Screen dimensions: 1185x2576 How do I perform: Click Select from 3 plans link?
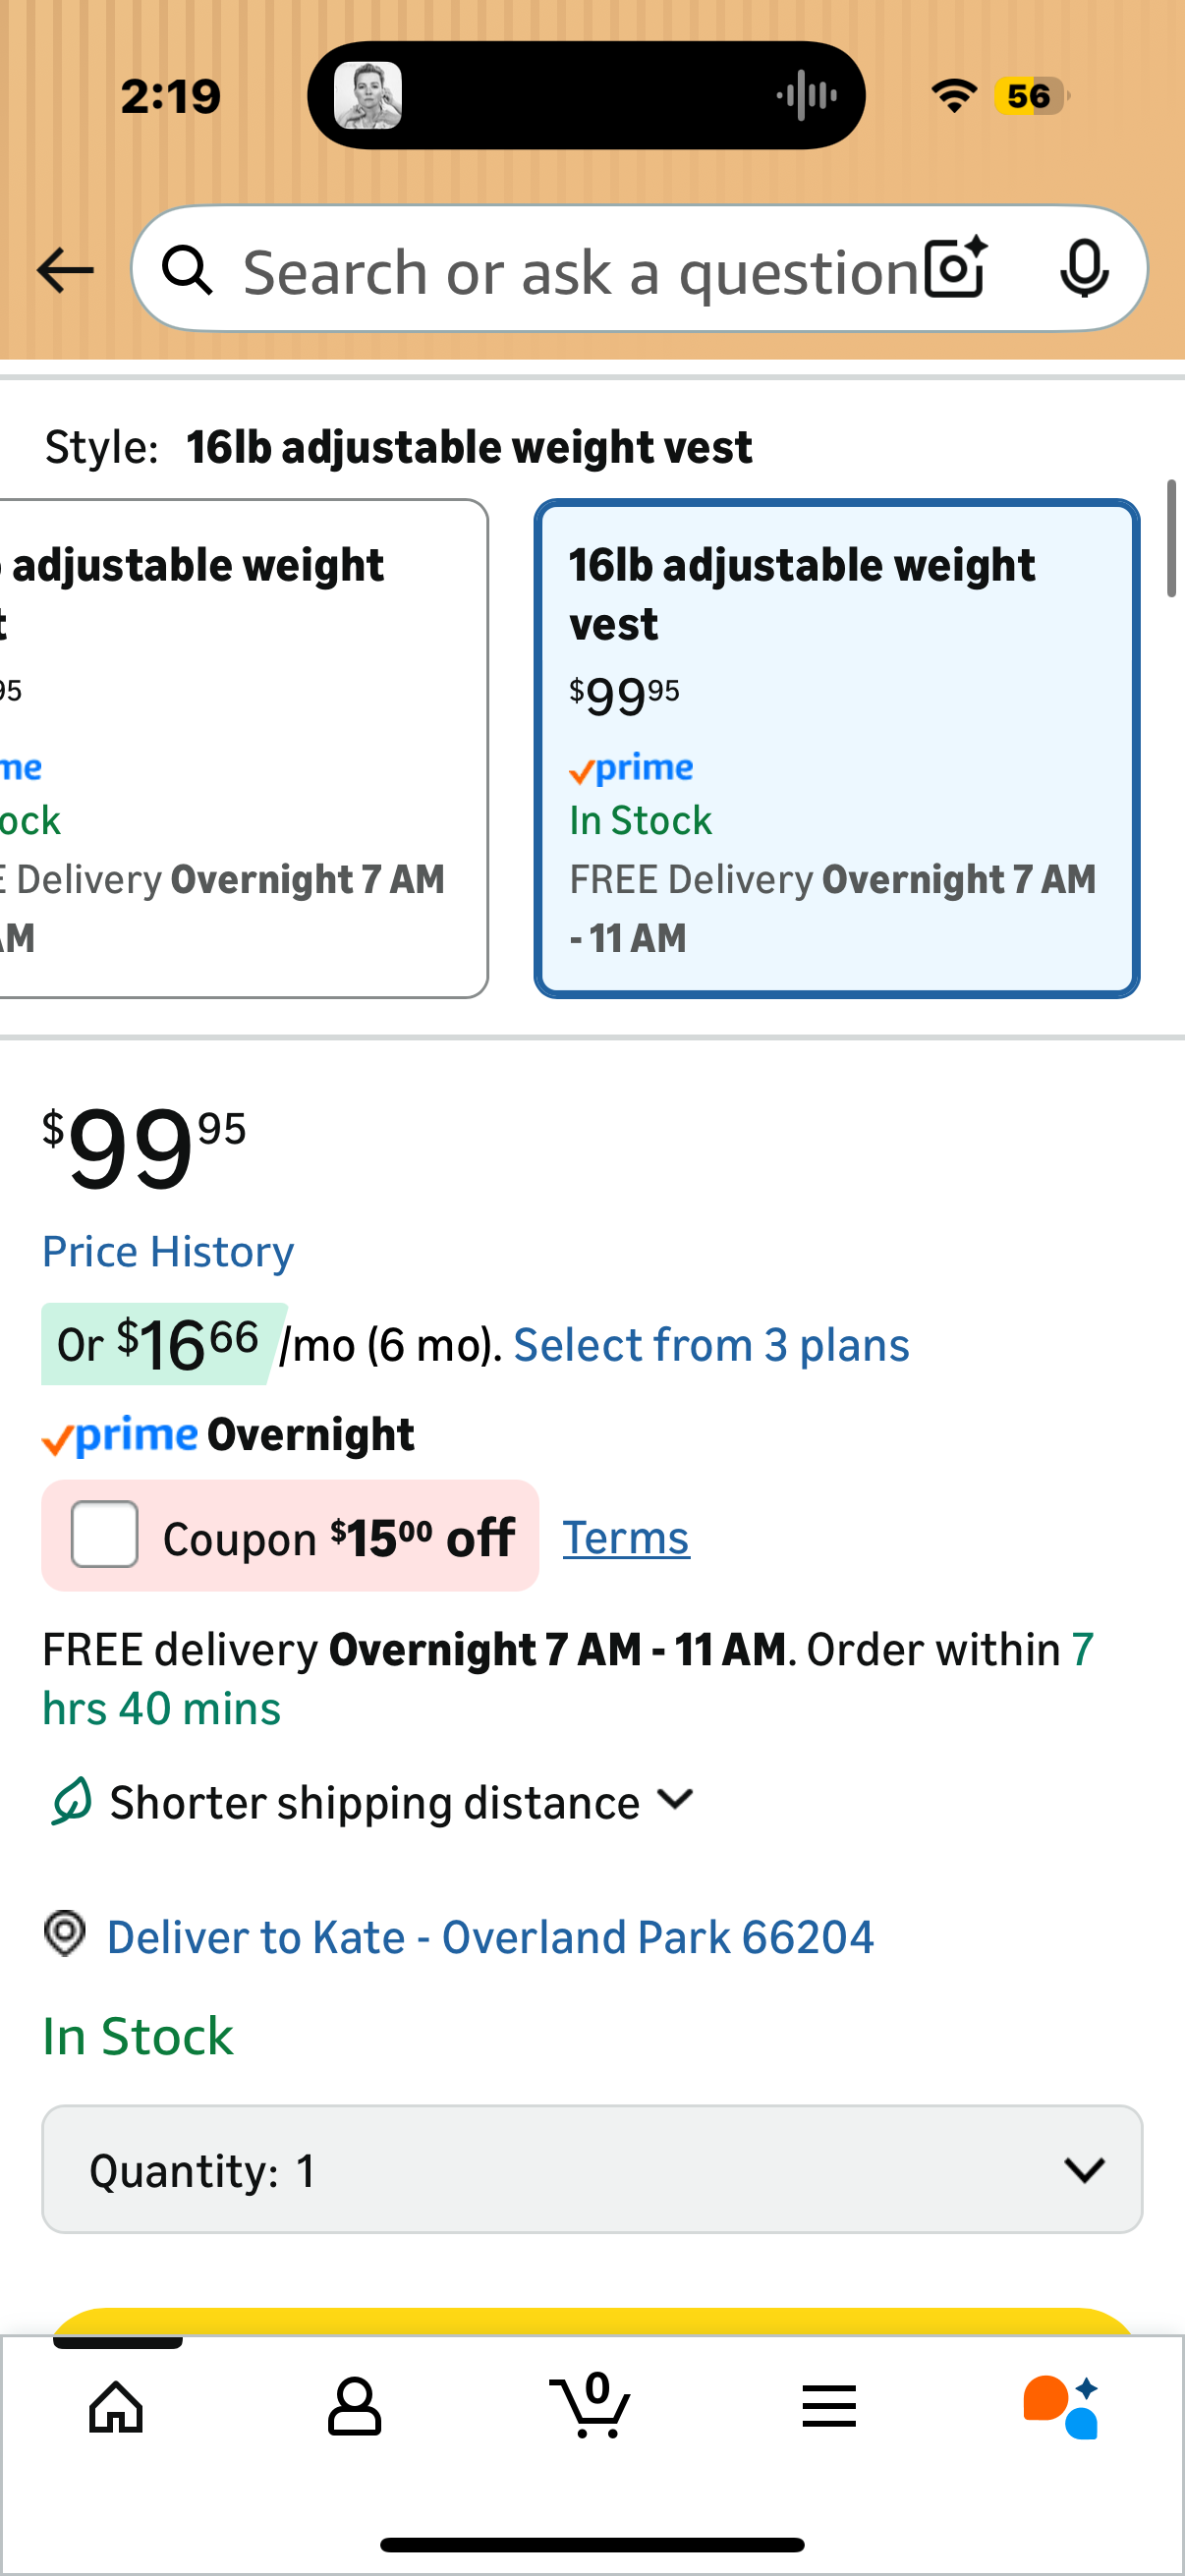point(711,1345)
